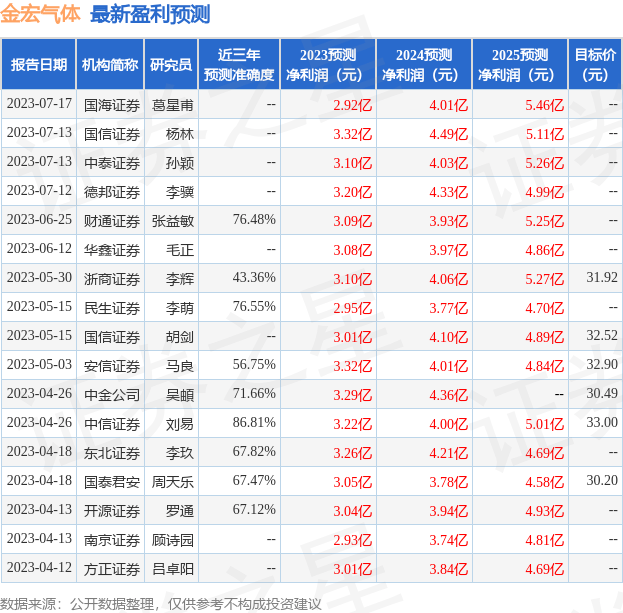Click institution 开源证券
The width and height of the screenshot is (623, 613).
112,511
